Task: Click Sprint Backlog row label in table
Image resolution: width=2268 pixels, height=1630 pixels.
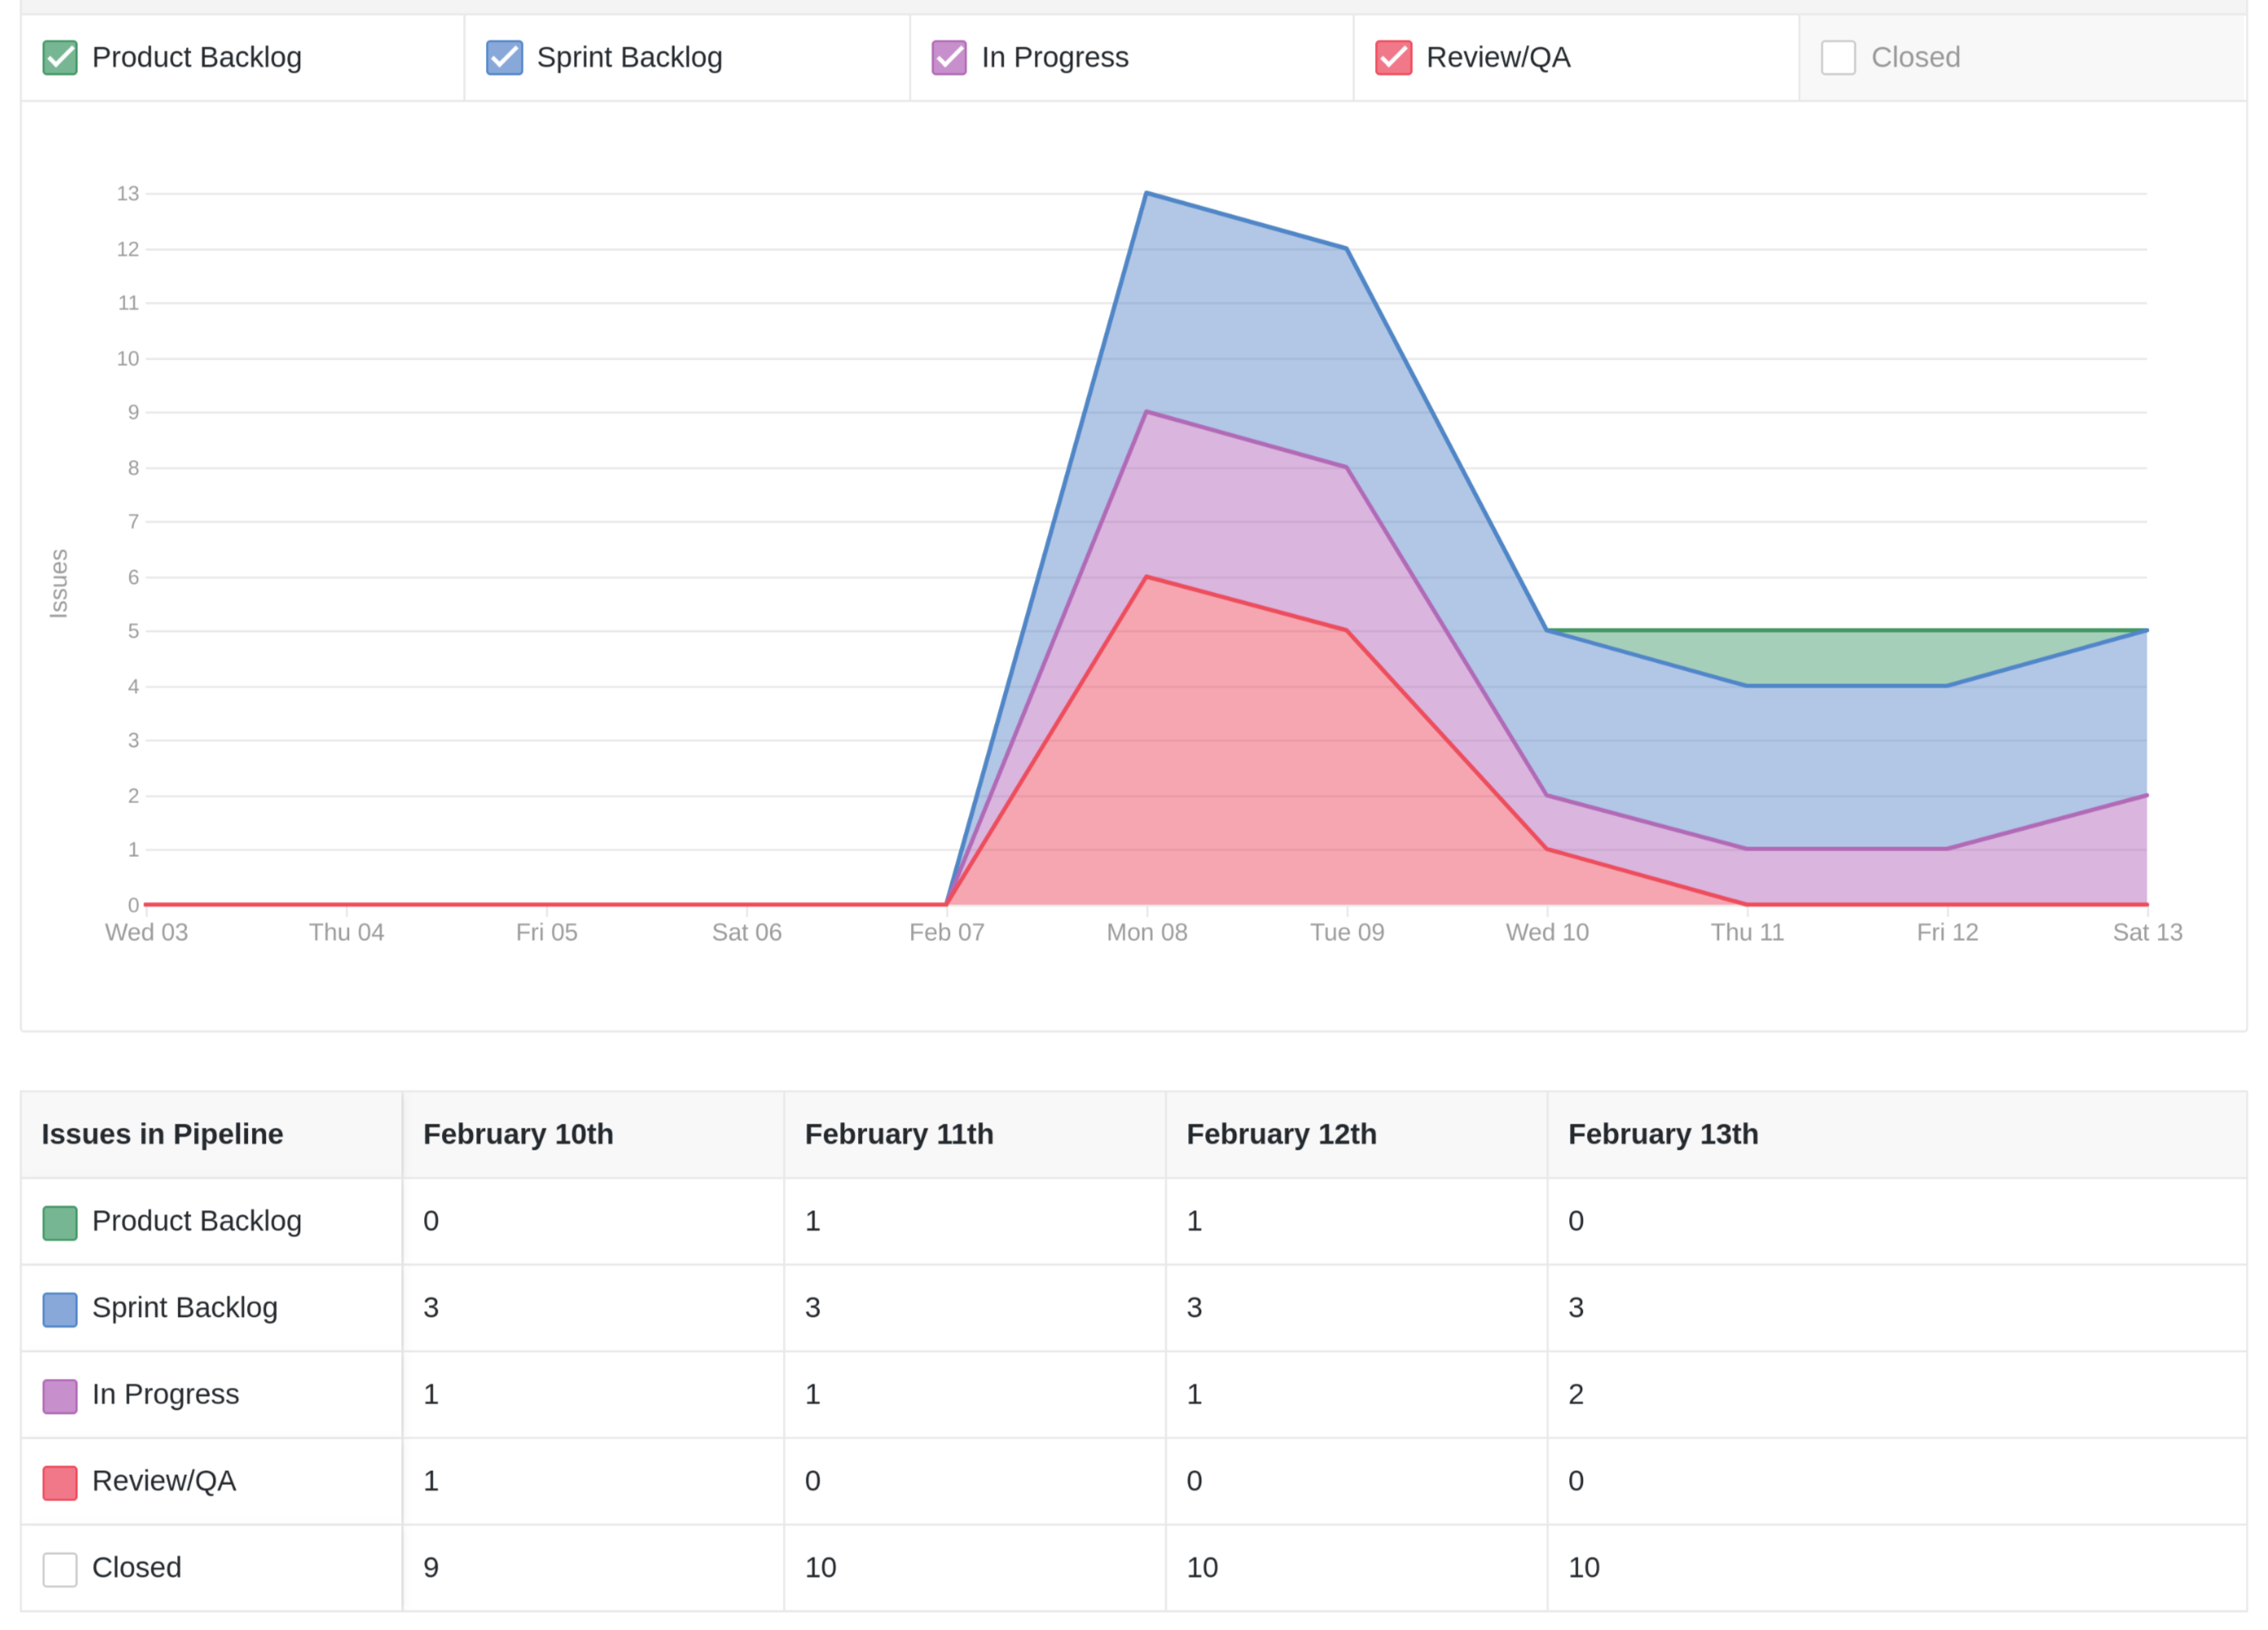Action: pyautogui.click(x=185, y=1308)
